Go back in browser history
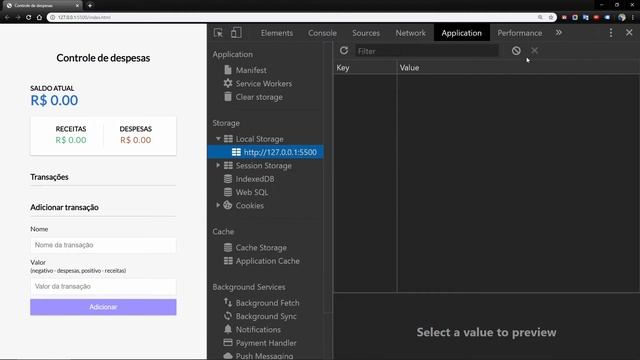Viewport: 640px width, 360px height. click(7, 18)
